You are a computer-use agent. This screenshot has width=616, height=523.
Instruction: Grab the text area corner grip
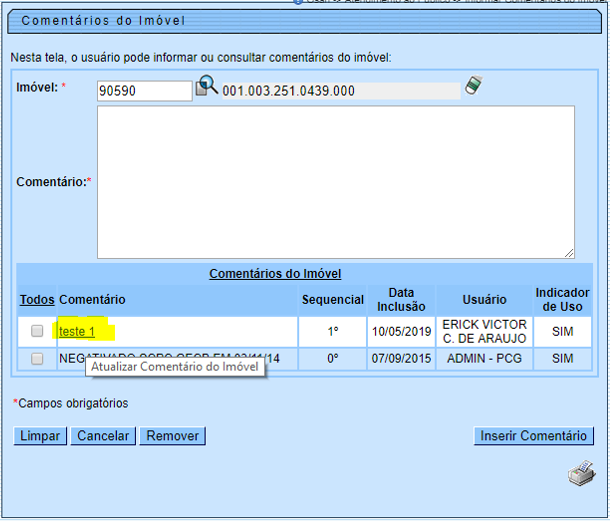[569, 253]
